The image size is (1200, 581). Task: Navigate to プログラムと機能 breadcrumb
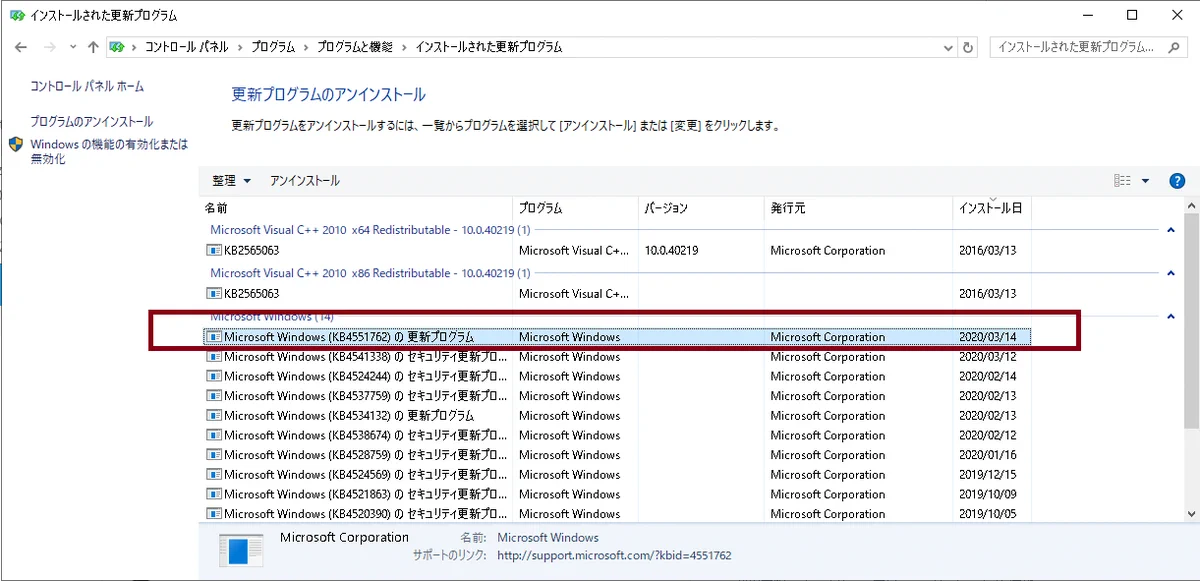(354, 47)
